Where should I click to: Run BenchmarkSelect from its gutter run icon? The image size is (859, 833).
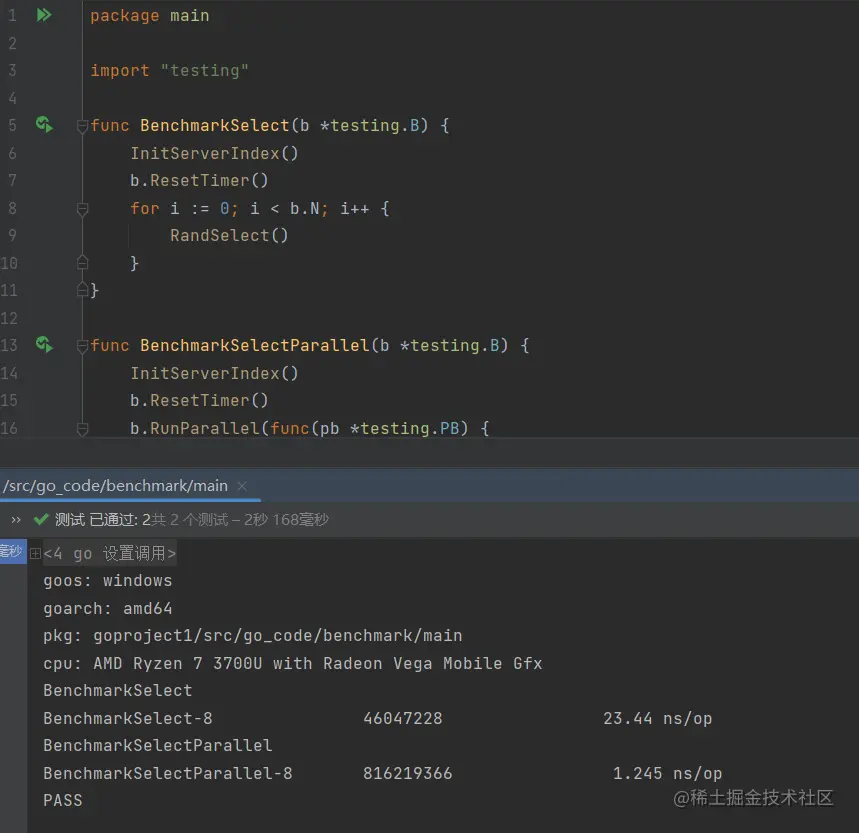click(44, 125)
